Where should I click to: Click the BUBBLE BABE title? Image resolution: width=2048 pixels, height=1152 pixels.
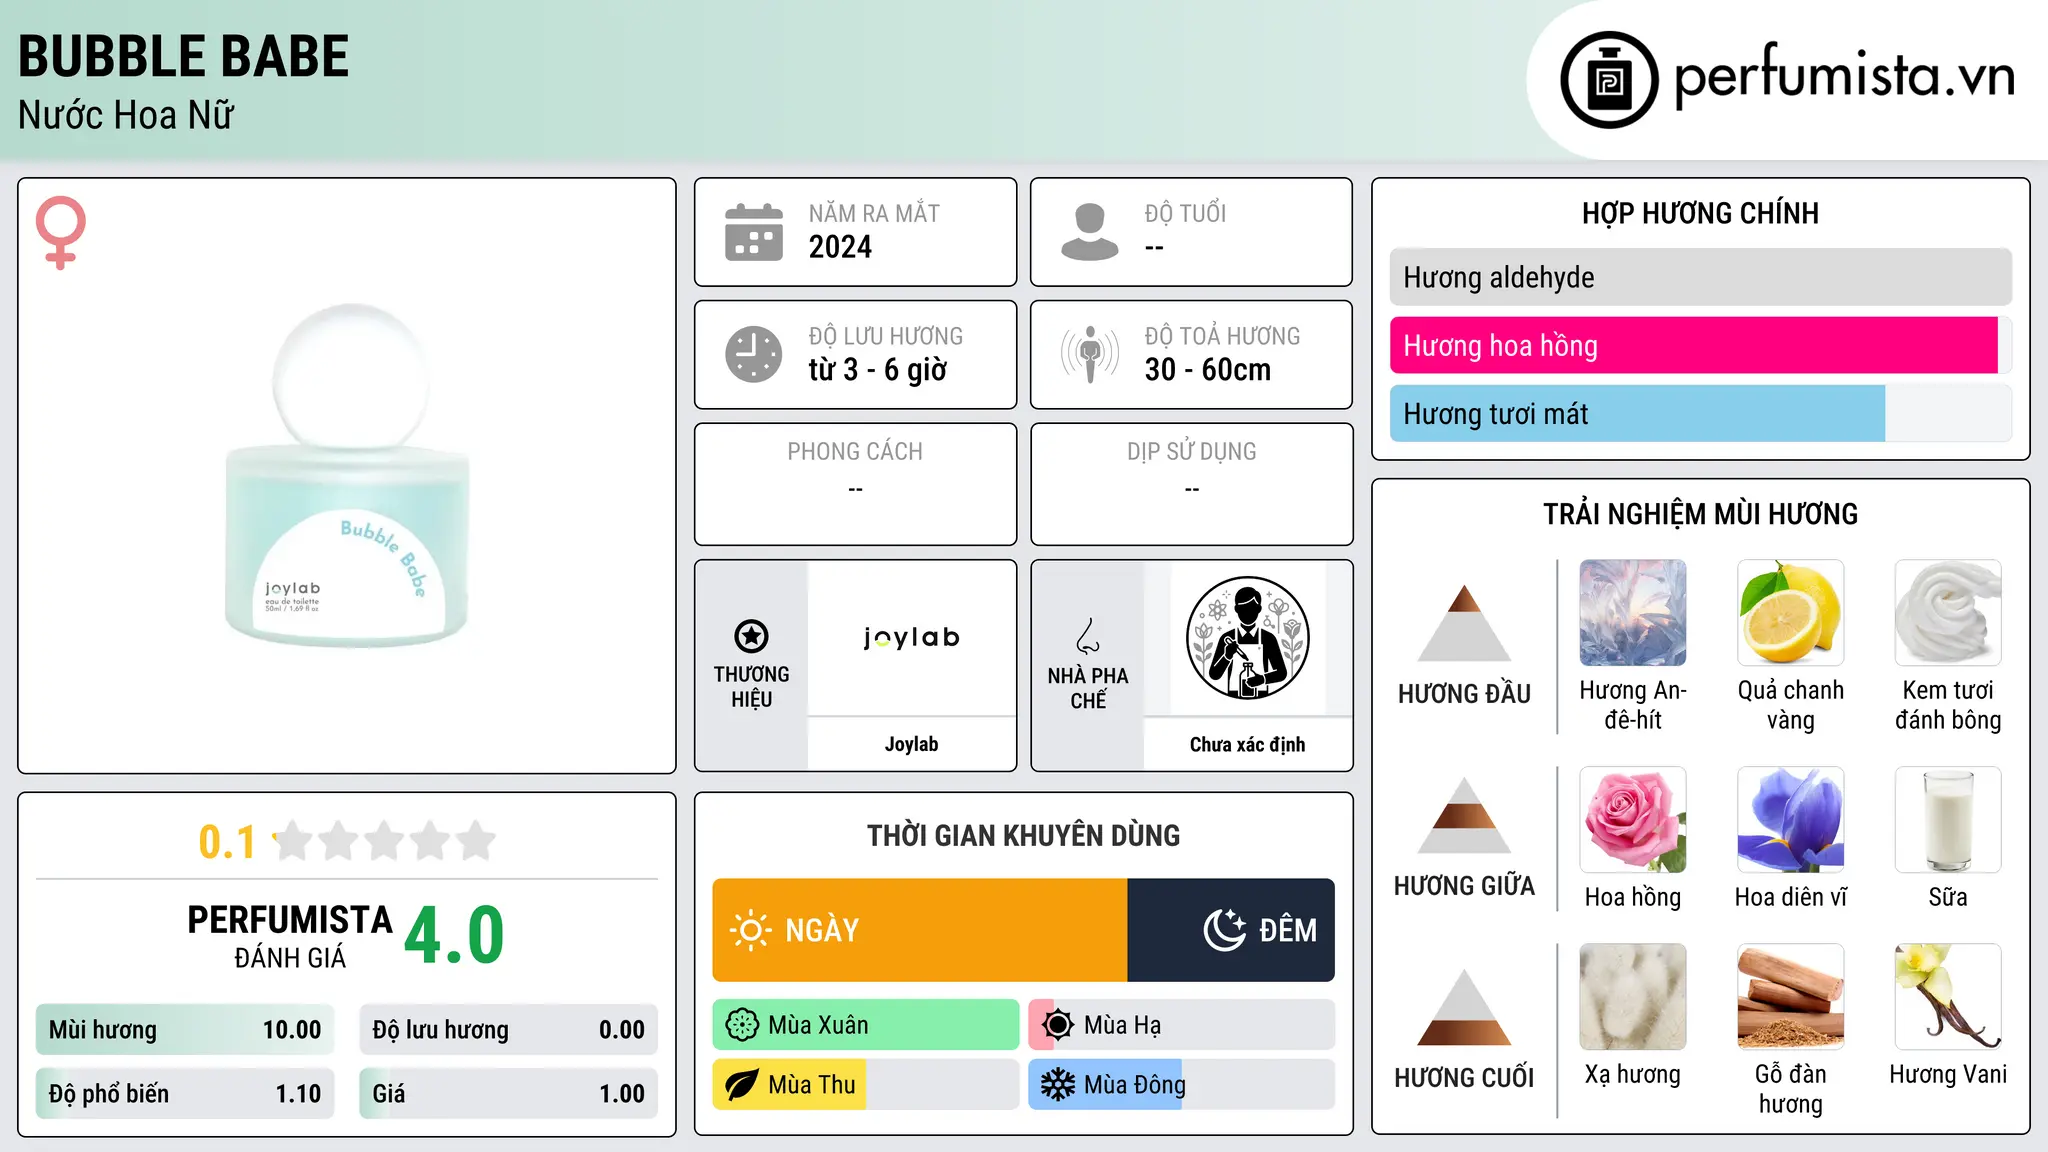(x=184, y=56)
